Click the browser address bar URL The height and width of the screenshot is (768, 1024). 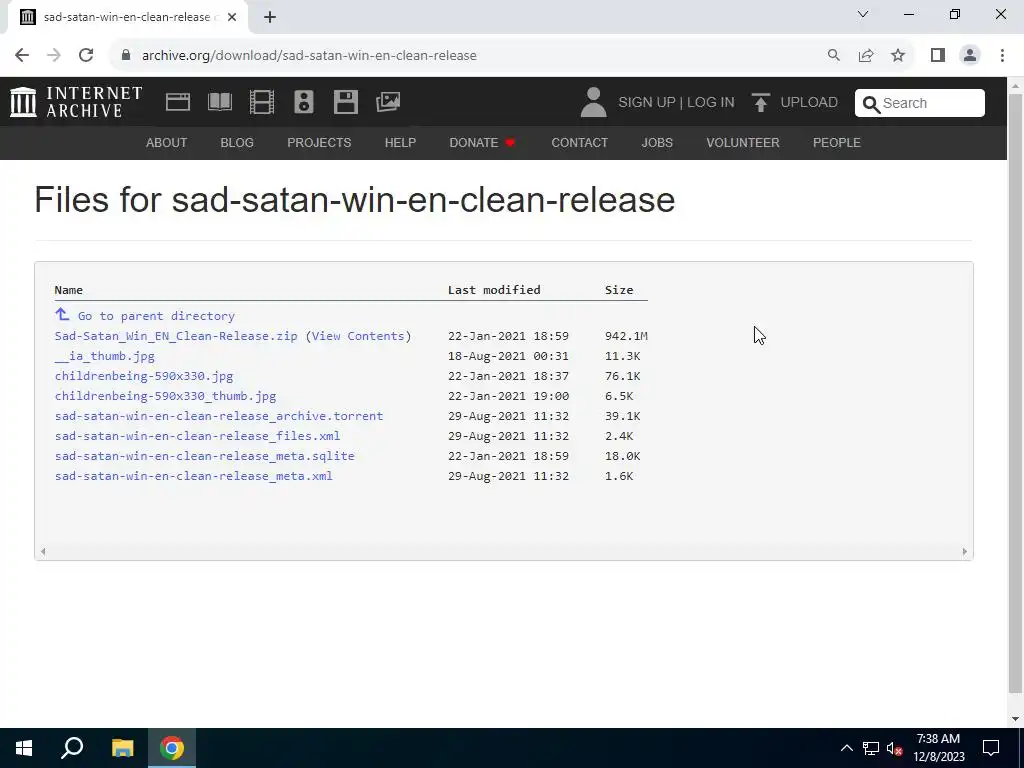coord(309,56)
